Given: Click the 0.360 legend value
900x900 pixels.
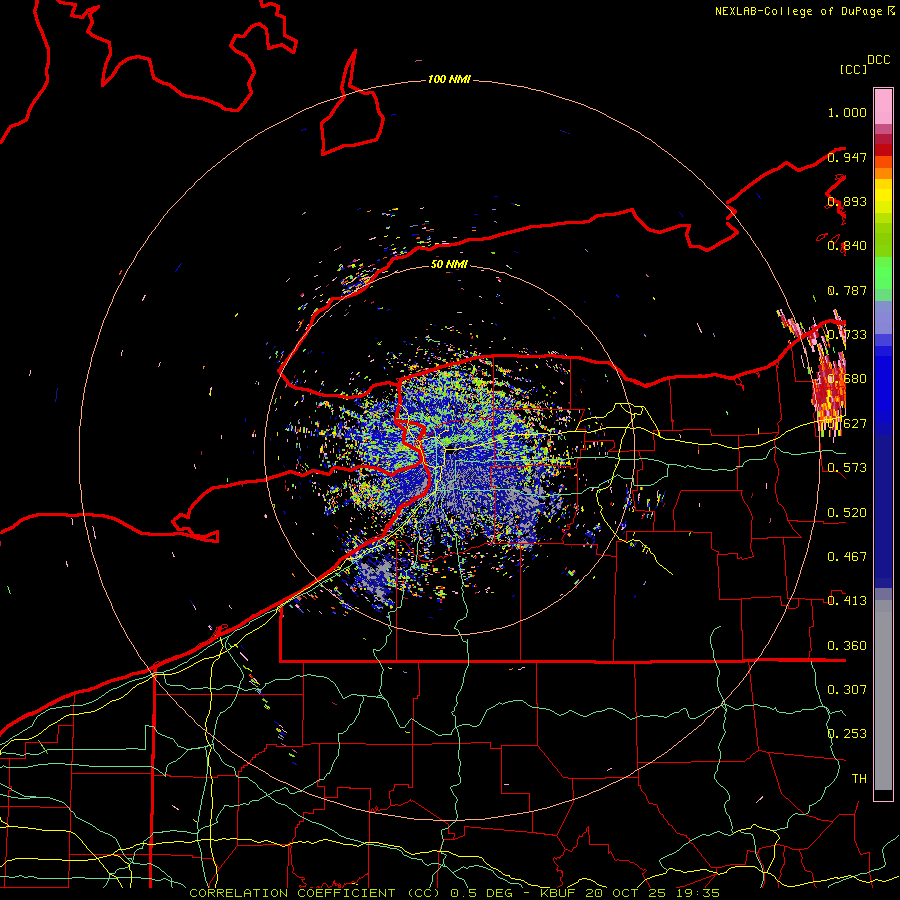Looking at the screenshot, I should click(847, 646).
